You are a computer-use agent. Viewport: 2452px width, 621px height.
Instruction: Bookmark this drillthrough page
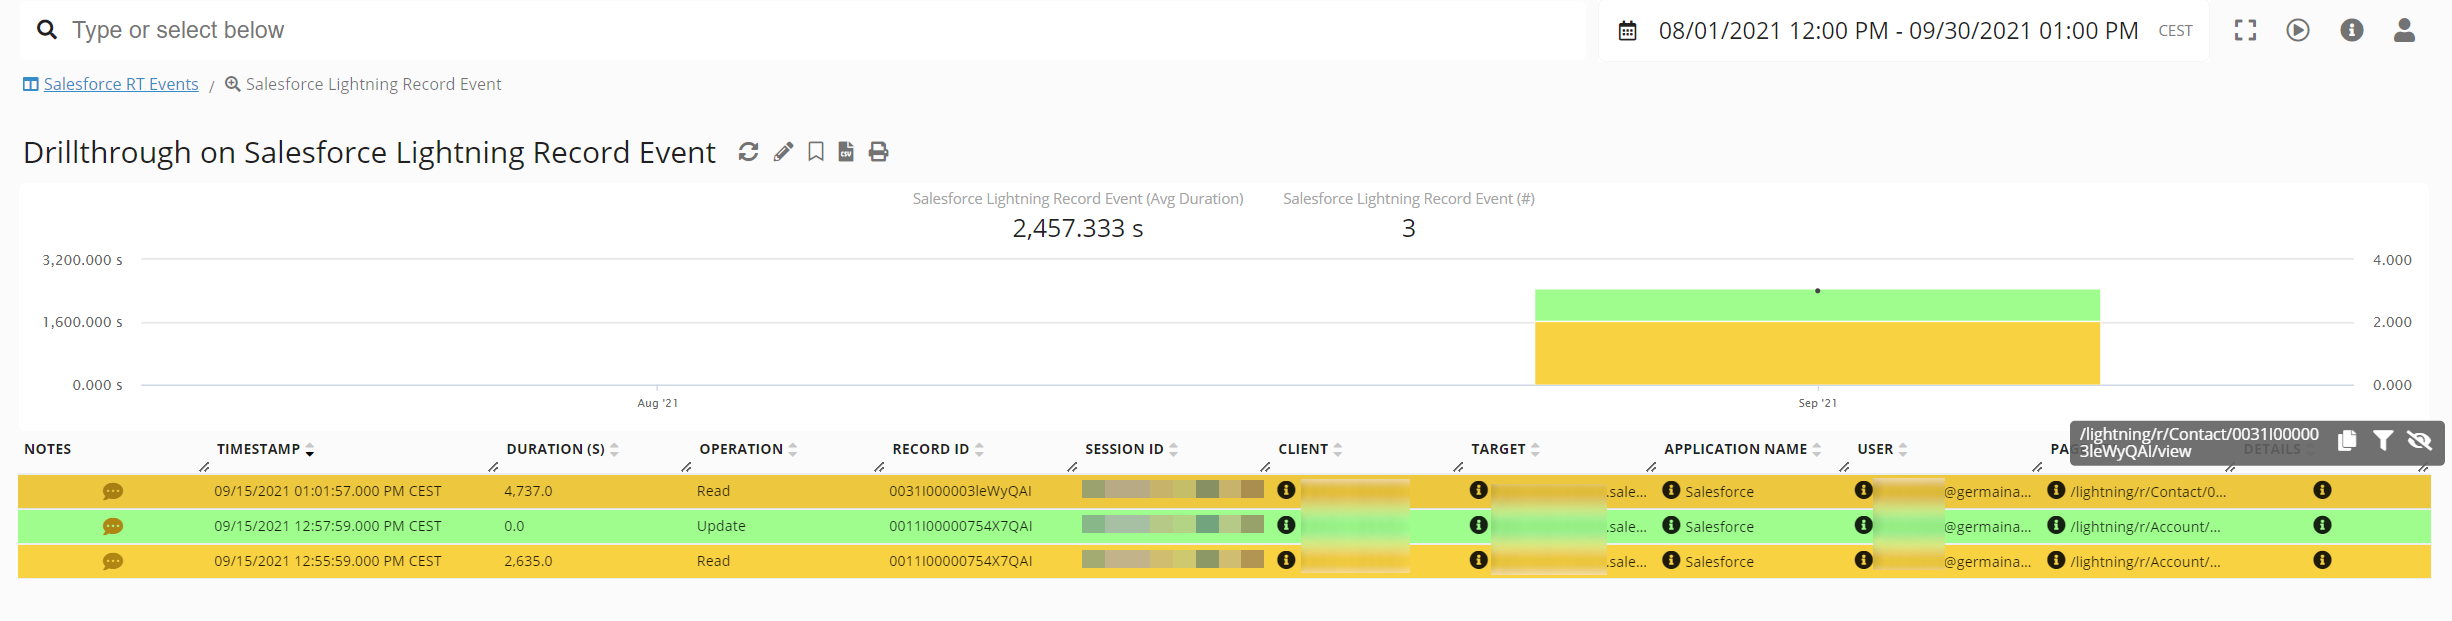(816, 152)
